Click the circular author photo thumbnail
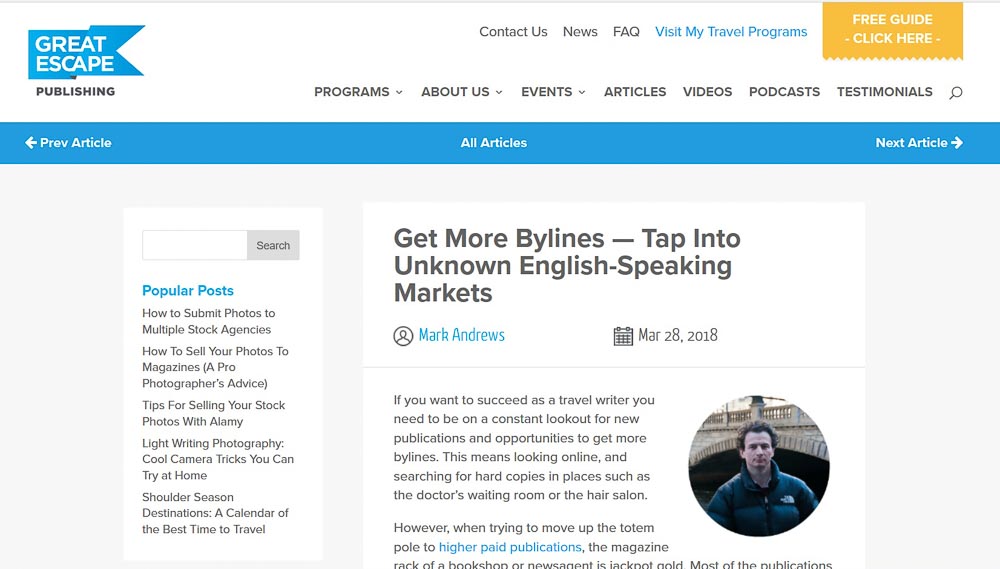This screenshot has height=569, width=1000. [x=759, y=466]
